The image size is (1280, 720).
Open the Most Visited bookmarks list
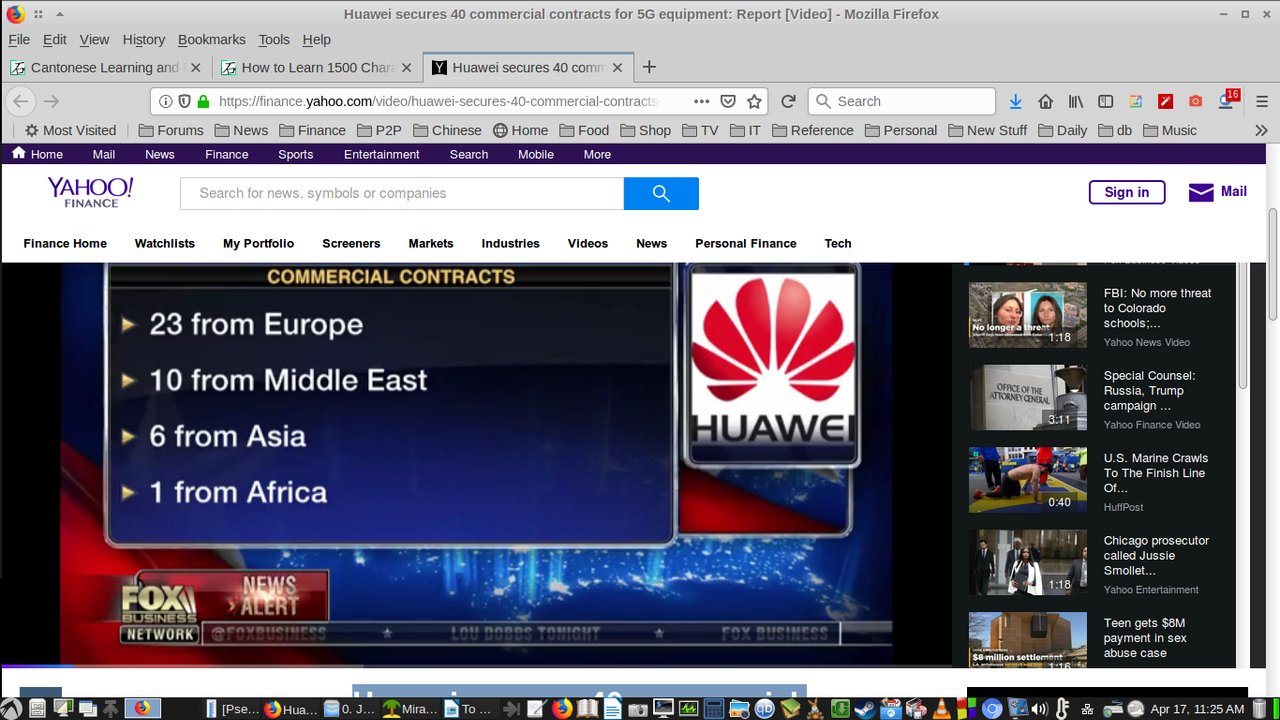70,130
